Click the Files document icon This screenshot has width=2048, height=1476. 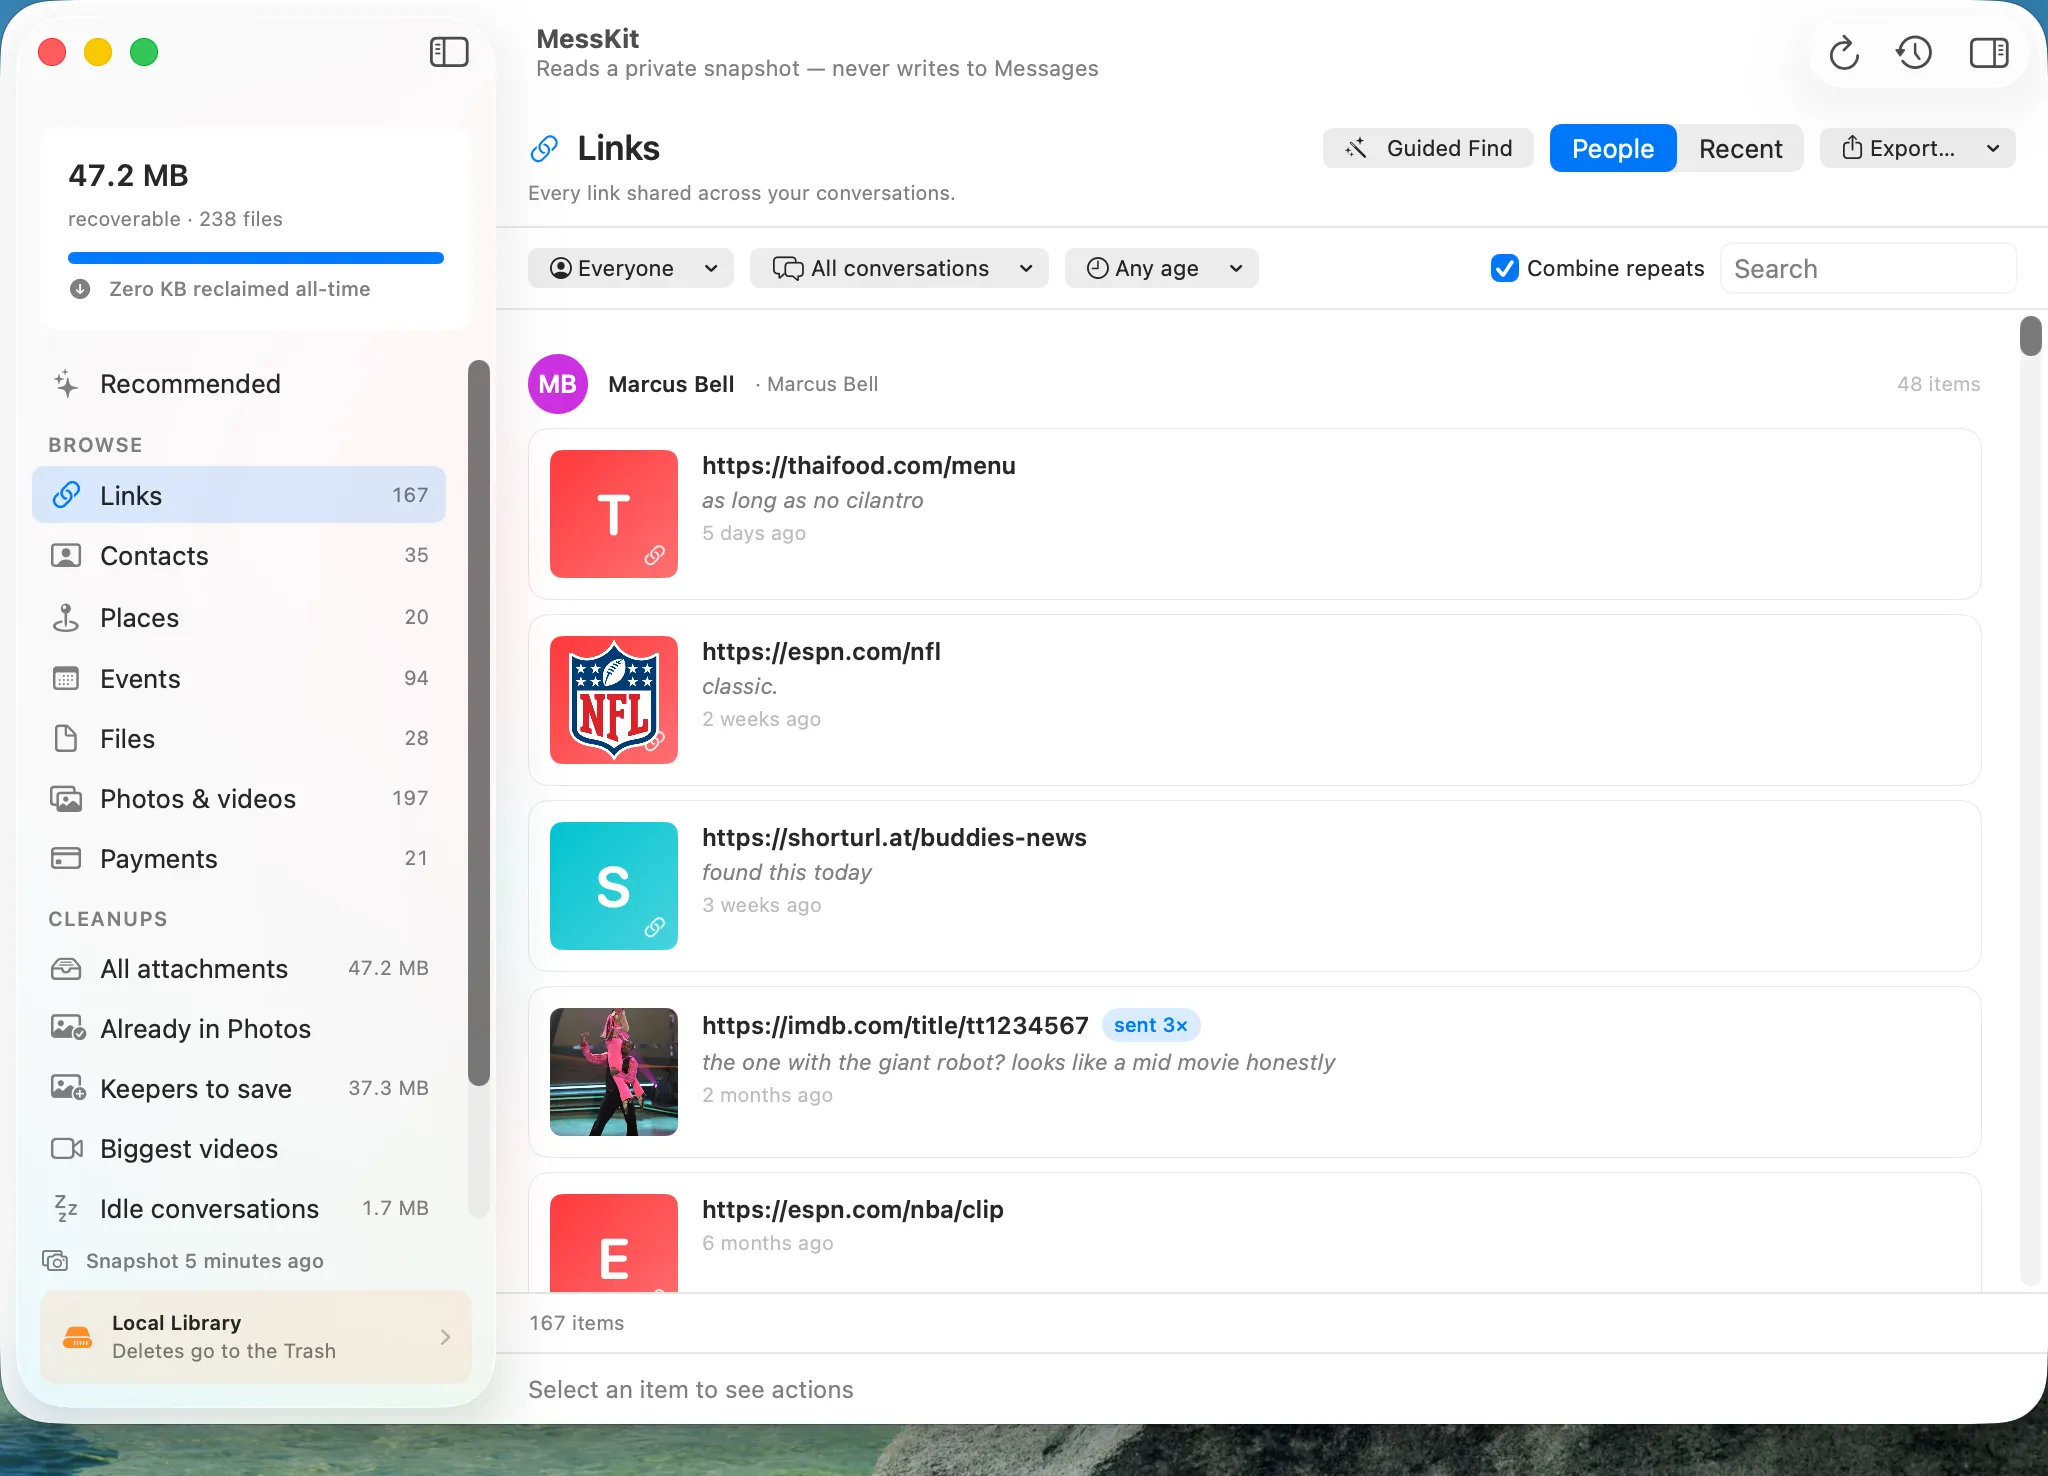click(x=66, y=739)
